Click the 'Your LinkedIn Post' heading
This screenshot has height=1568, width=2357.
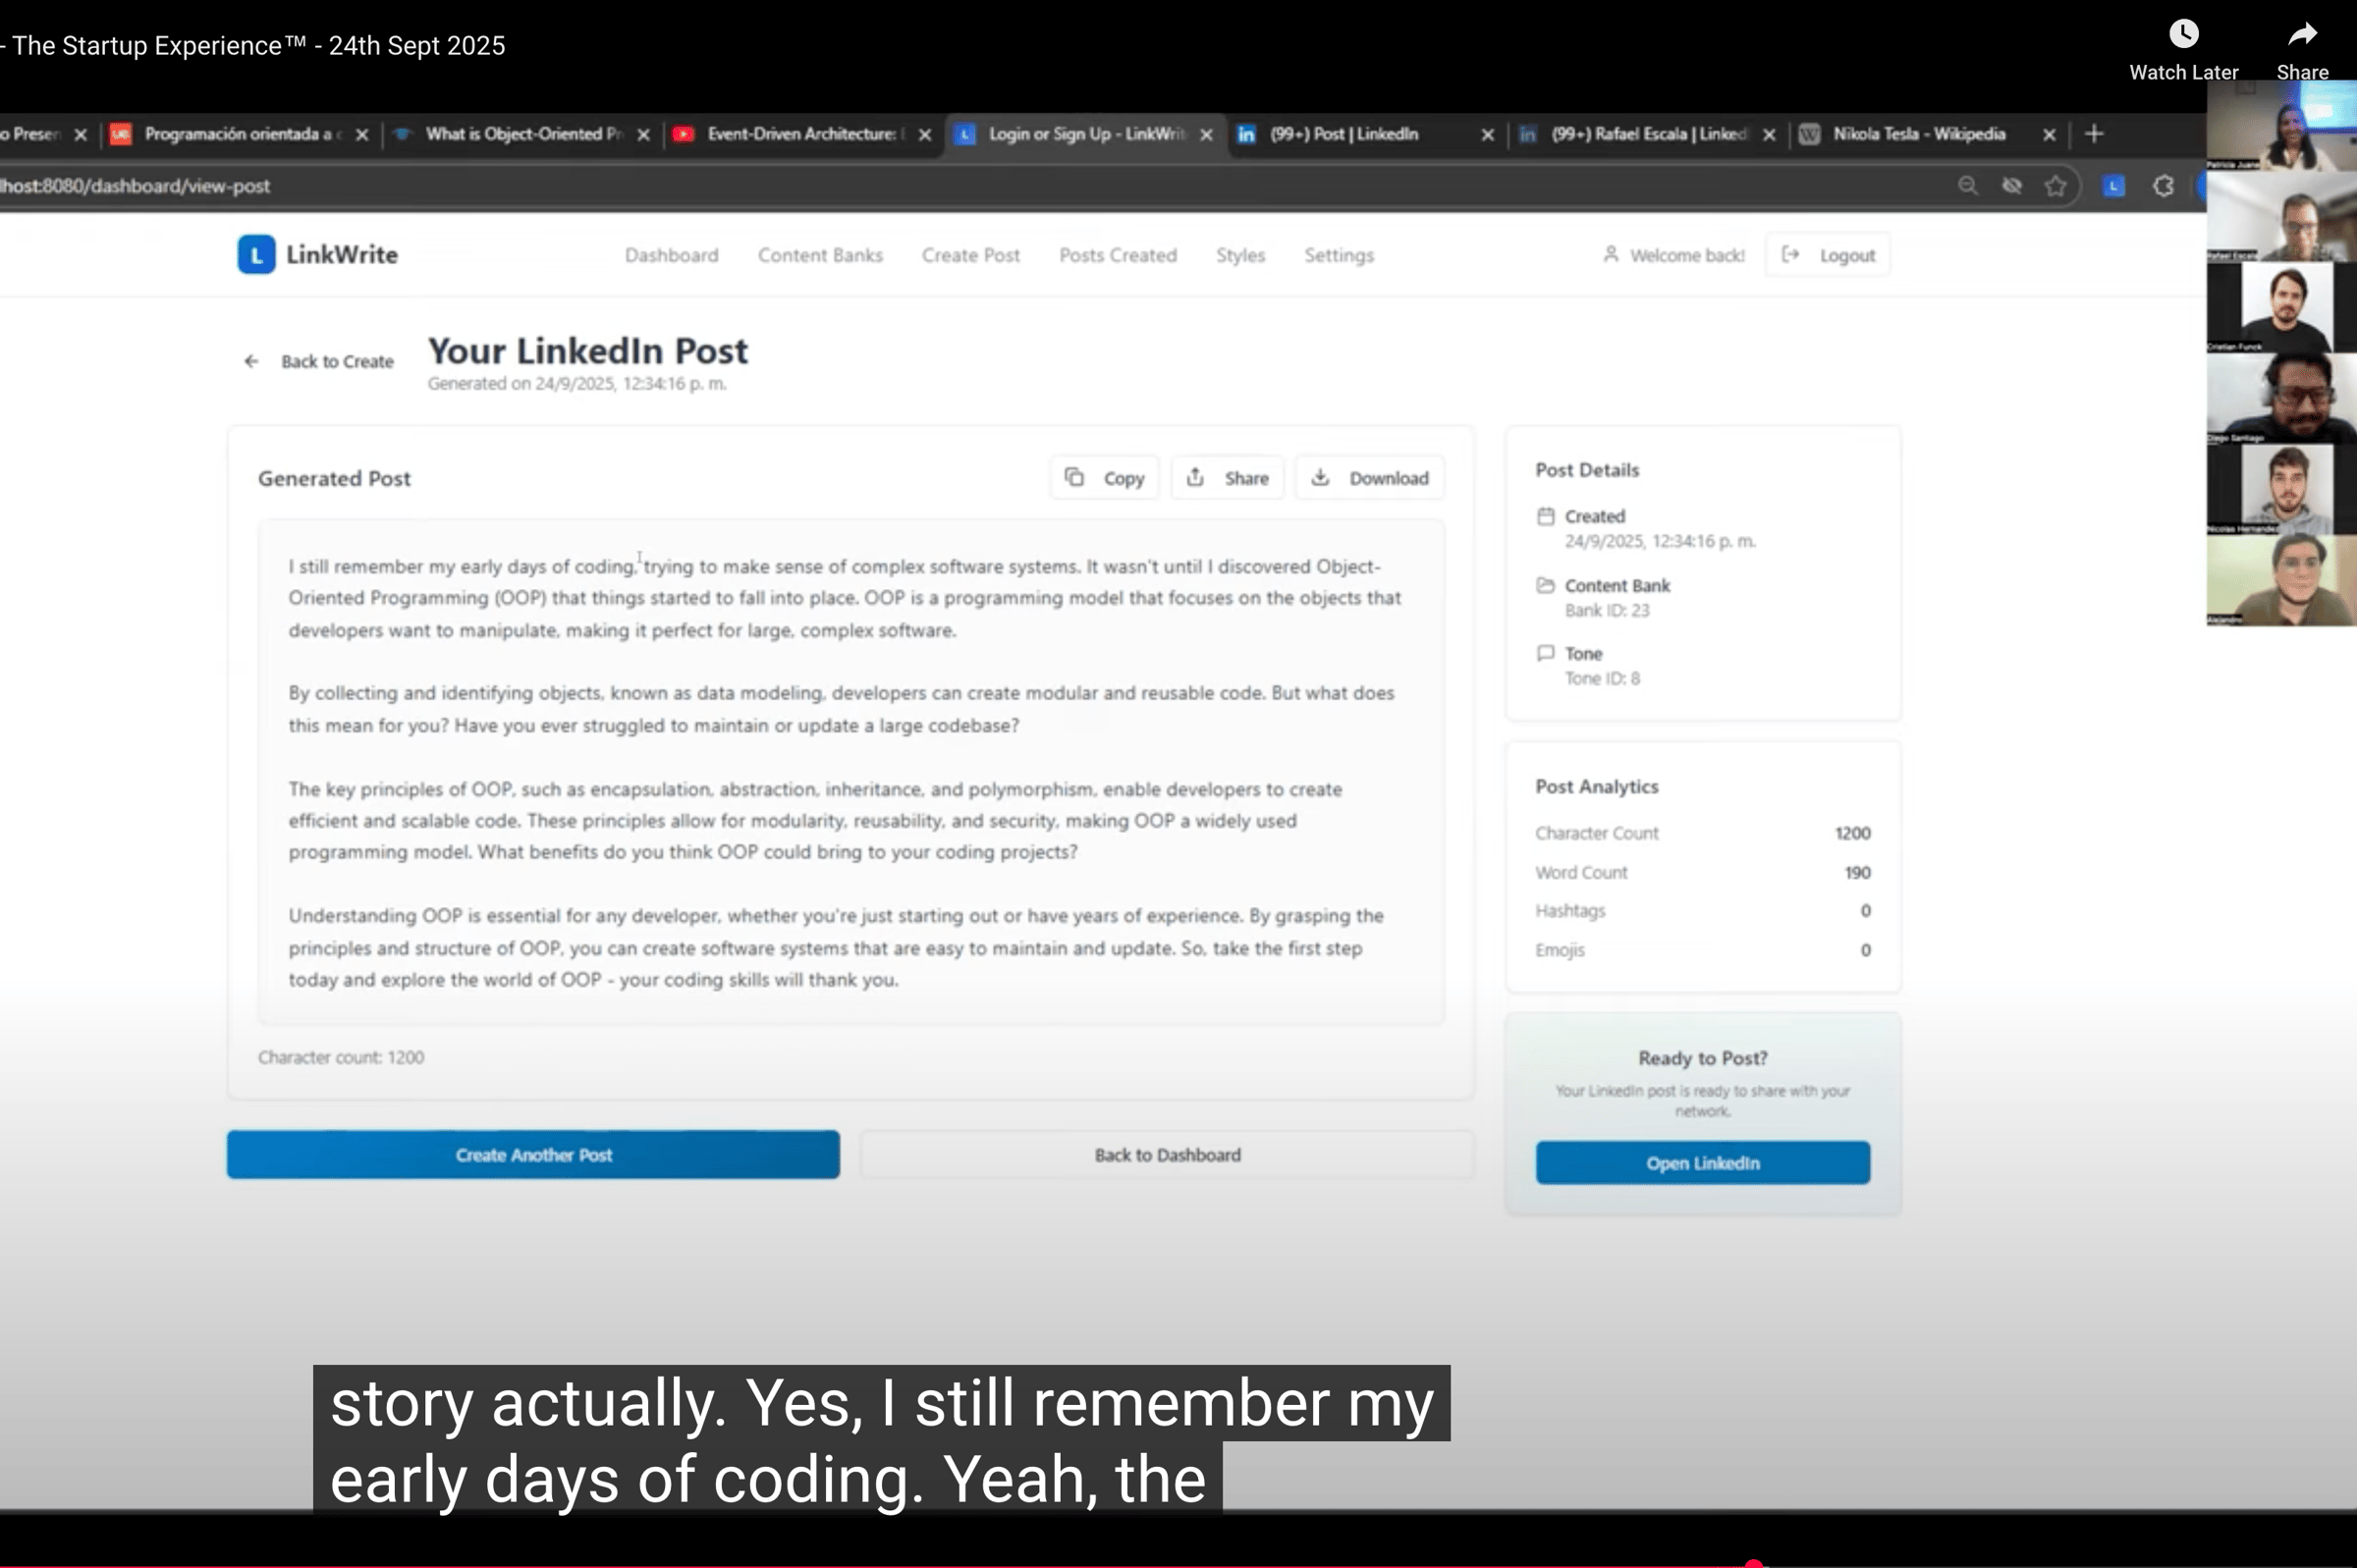click(588, 351)
